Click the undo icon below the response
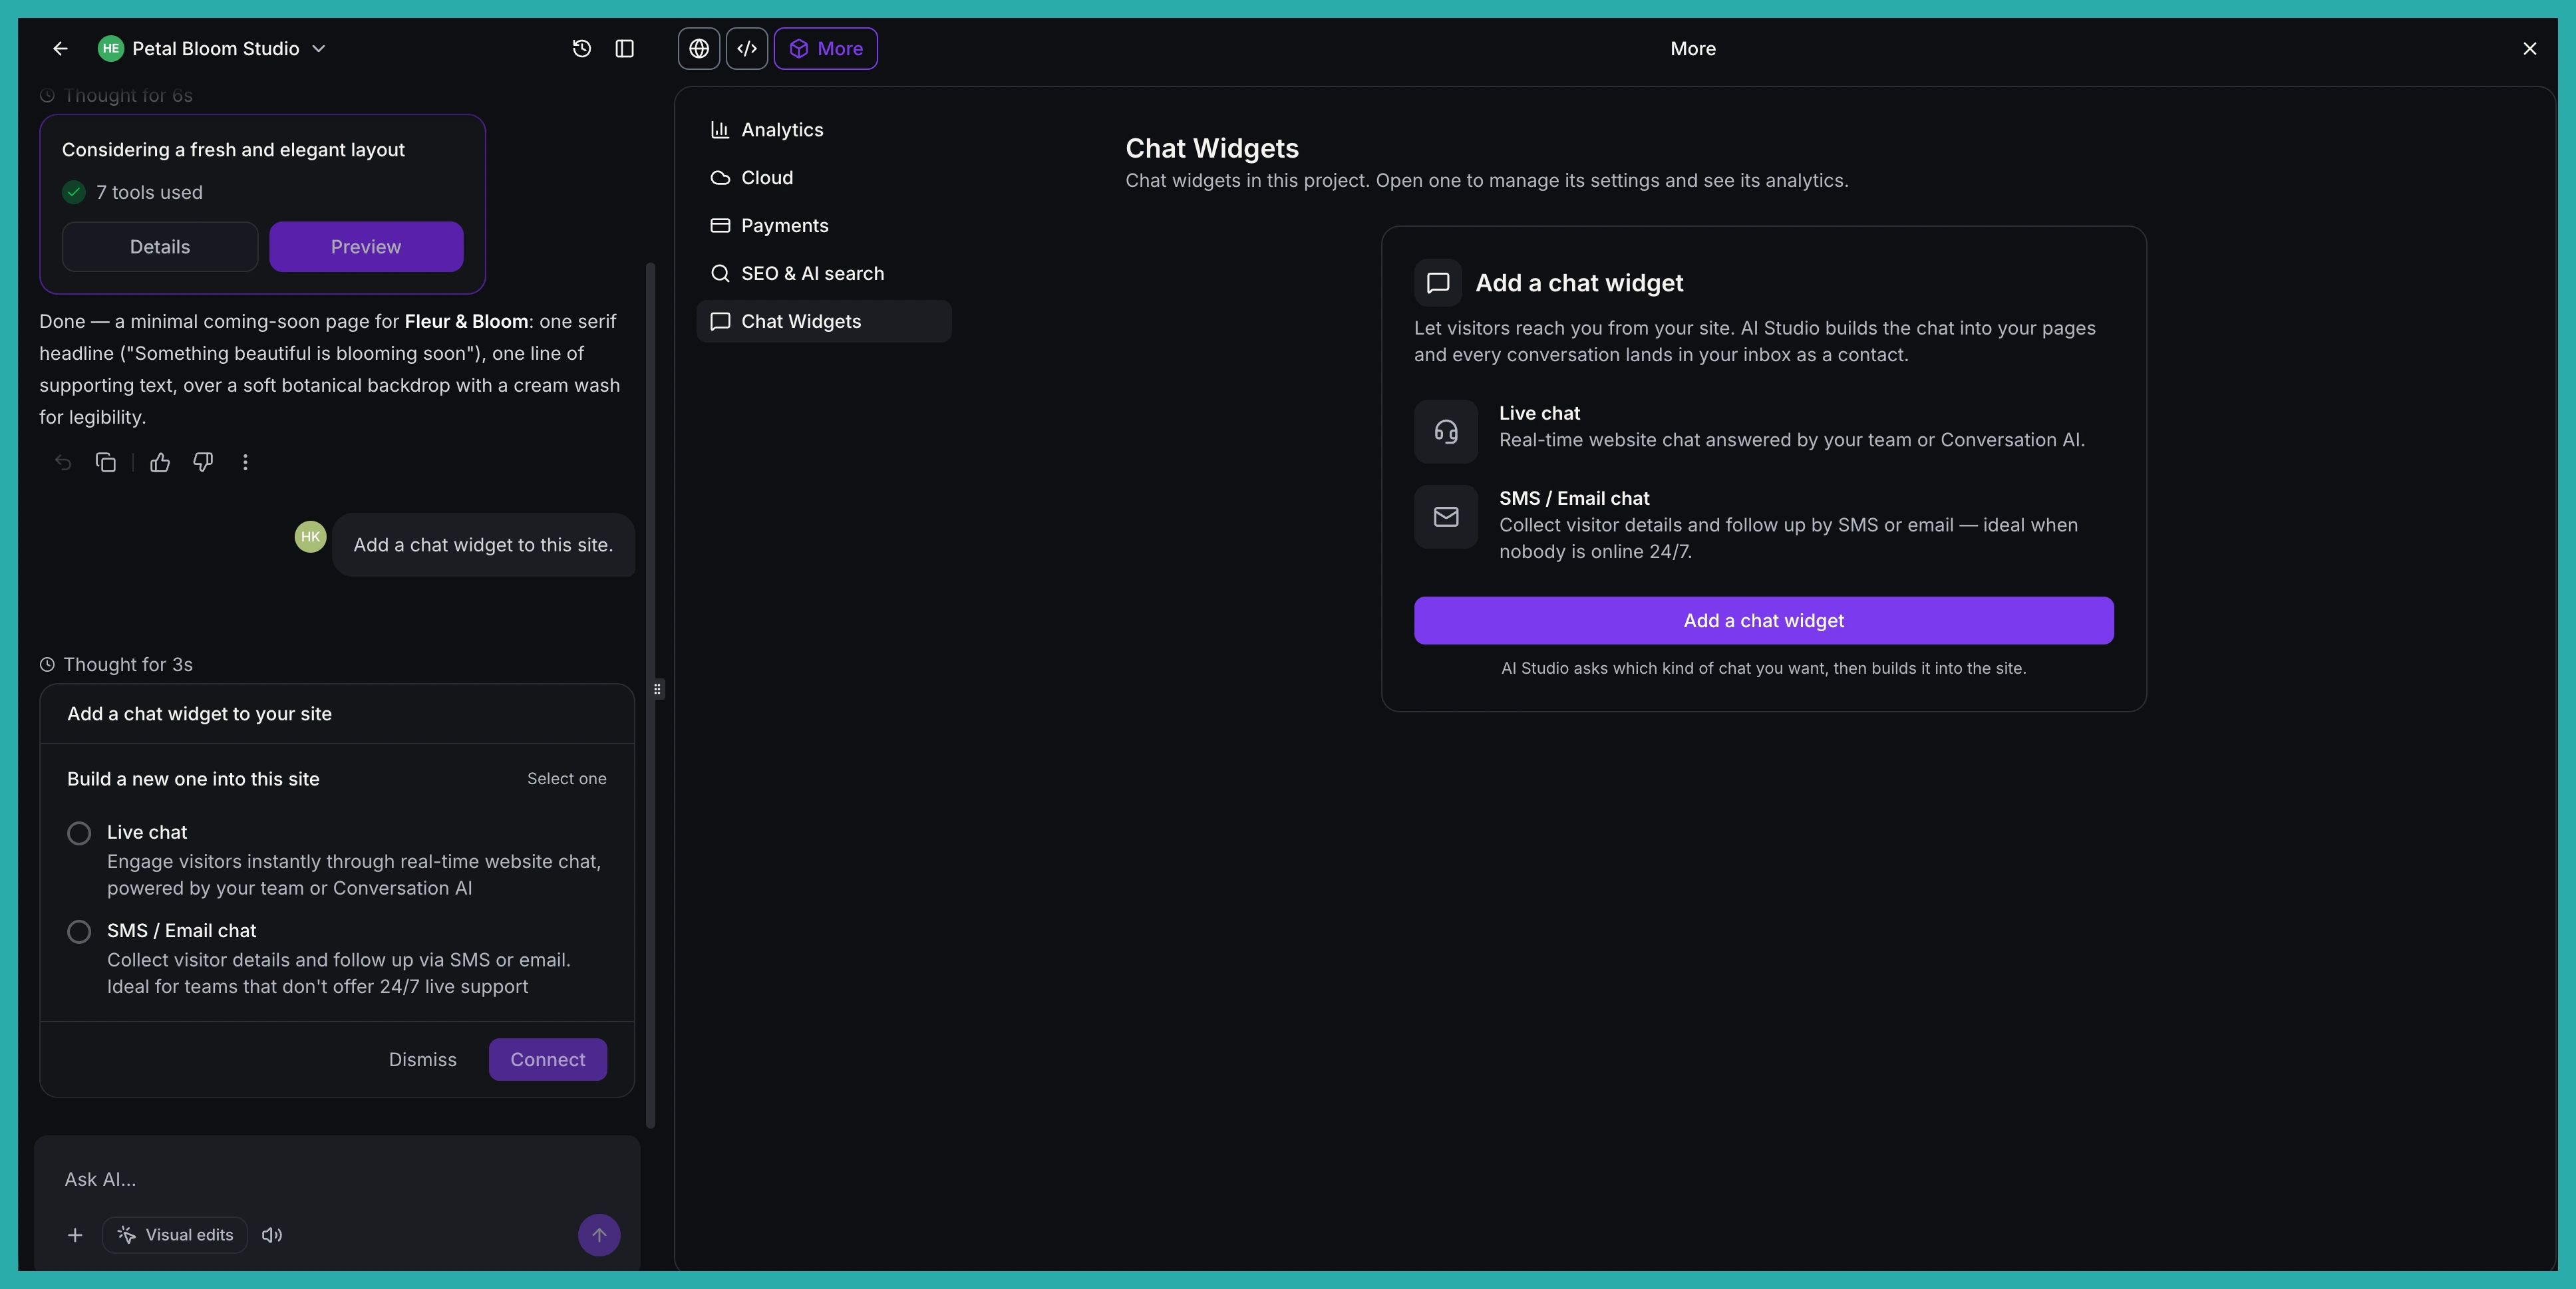The width and height of the screenshot is (2576, 1289). click(63, 462)
